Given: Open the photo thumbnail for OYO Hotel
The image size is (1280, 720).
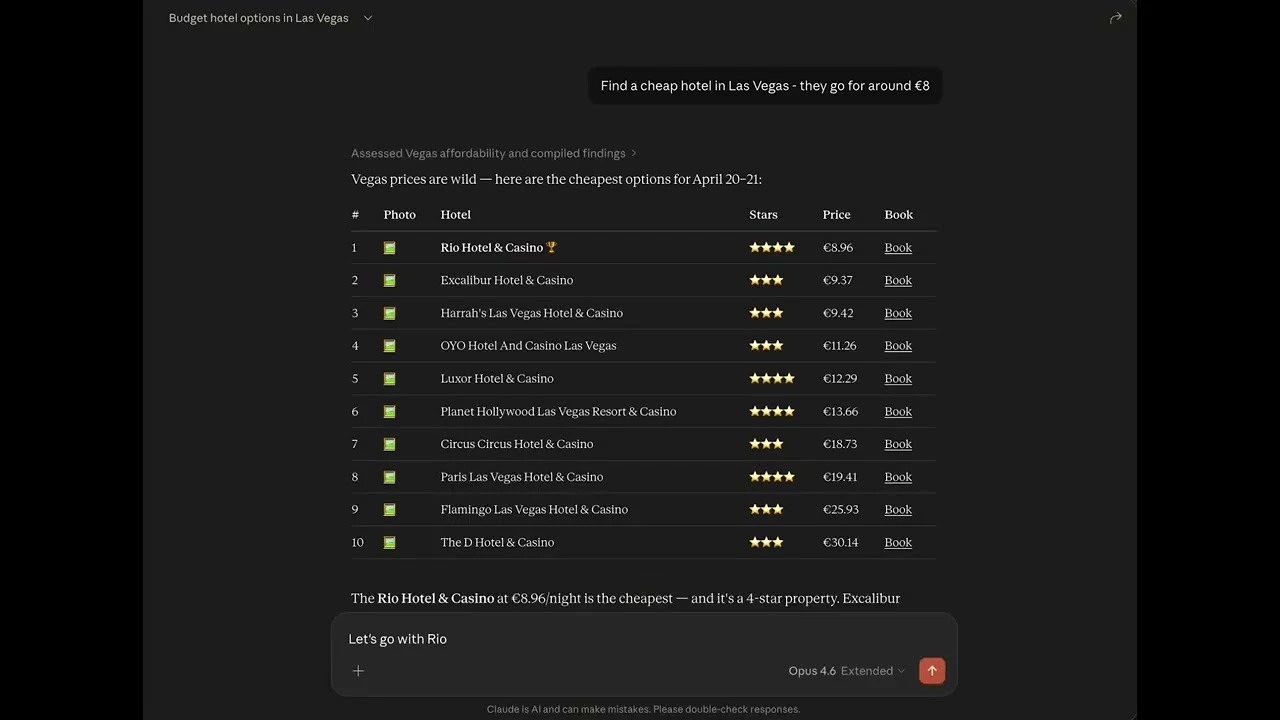Looking at the screenshot, I should point(390,346).
